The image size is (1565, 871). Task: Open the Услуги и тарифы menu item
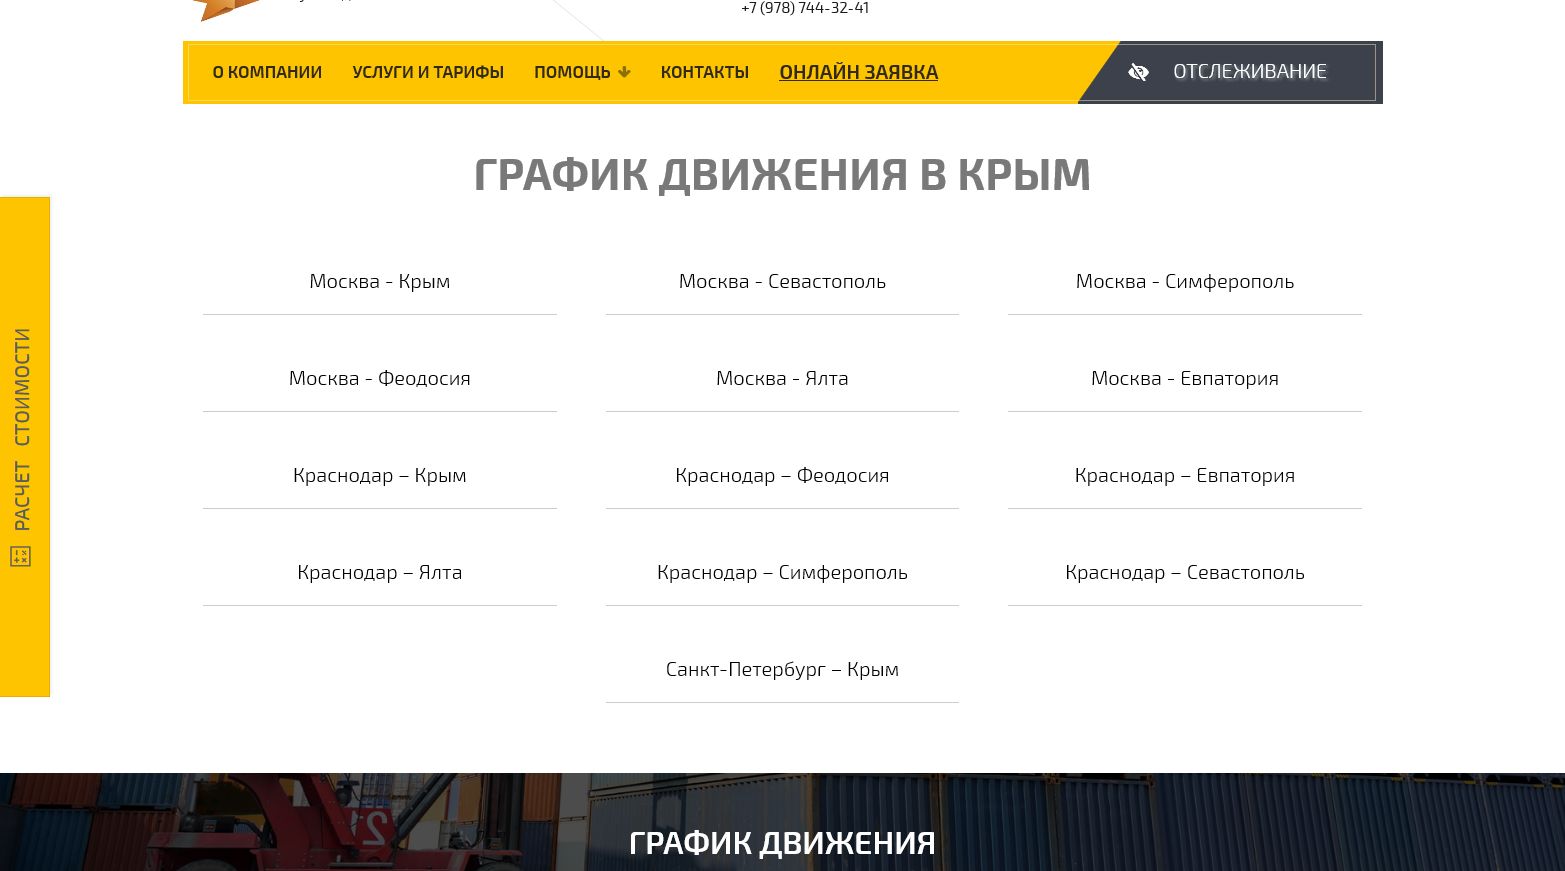428,72
